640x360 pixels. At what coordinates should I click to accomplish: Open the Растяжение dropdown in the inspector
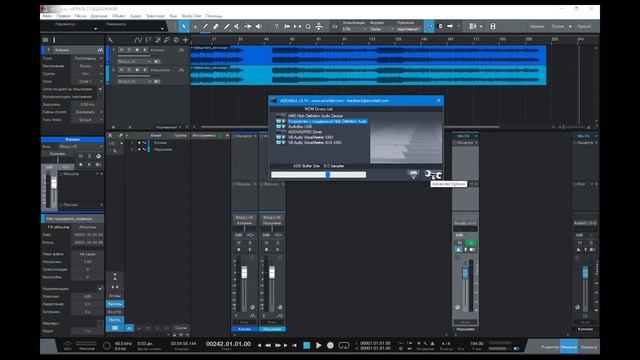coord(87,66)
